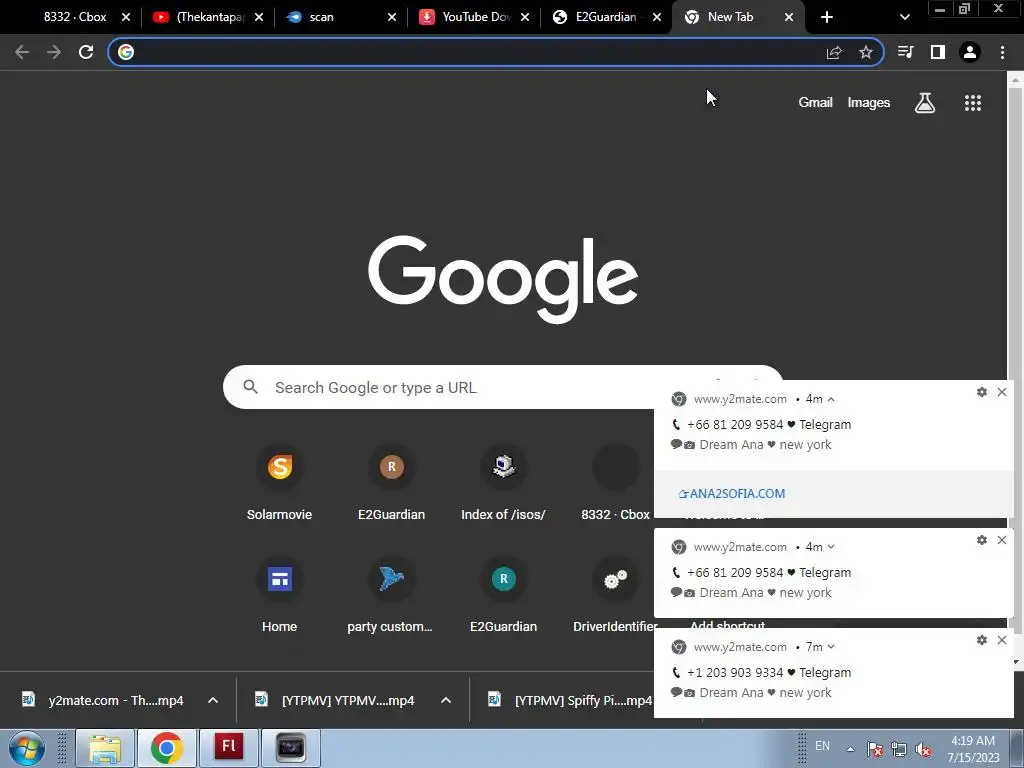Reload the current page
1024x768 pixels.
click(x=86, y=52)
